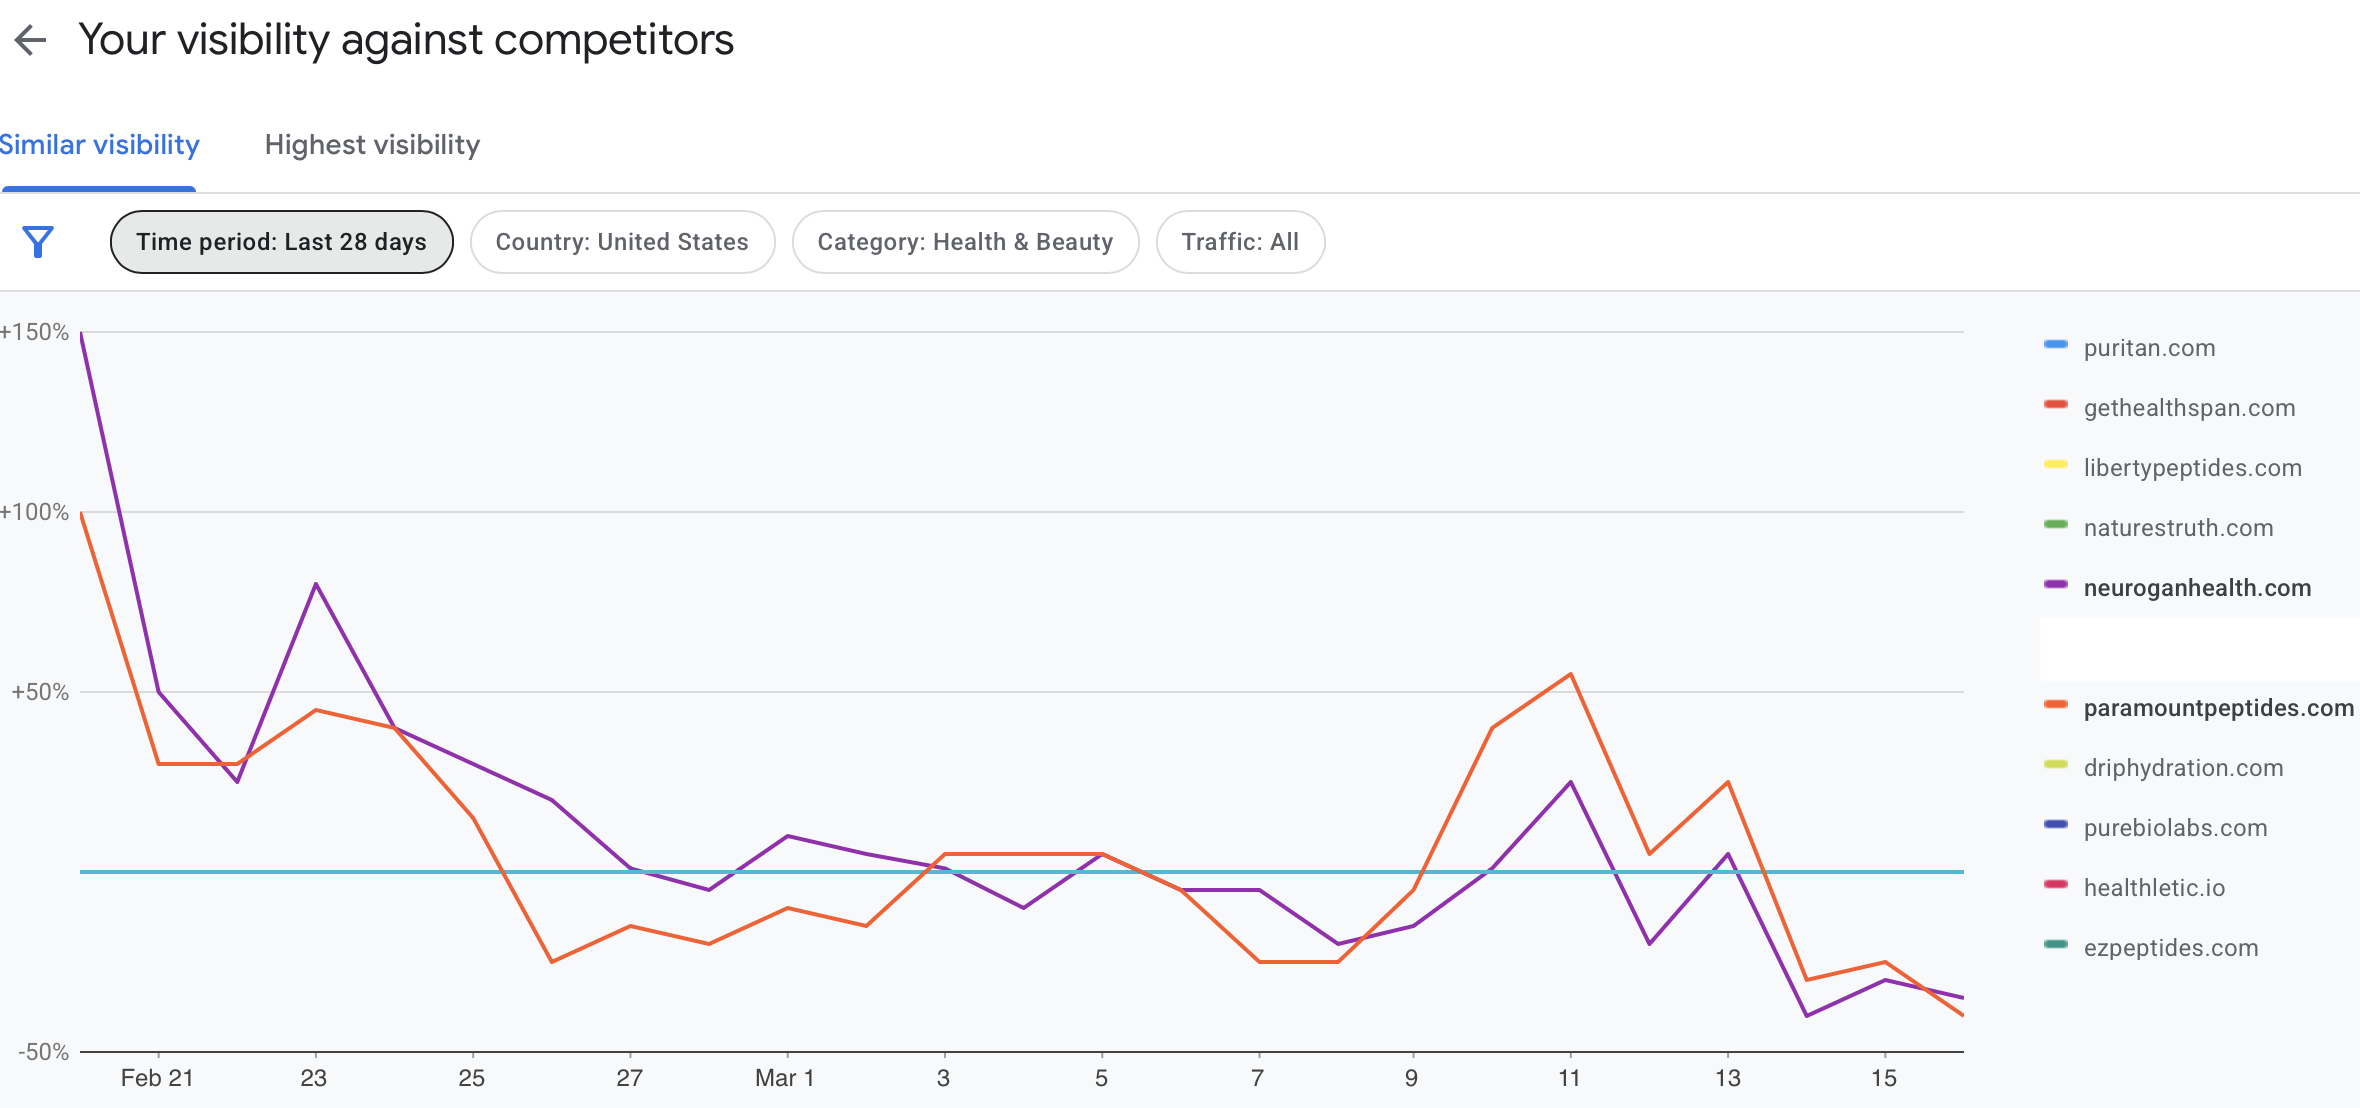Open the Time period: Last 28 days filter
2360x1108 pixels.
[x=282, y=242]
